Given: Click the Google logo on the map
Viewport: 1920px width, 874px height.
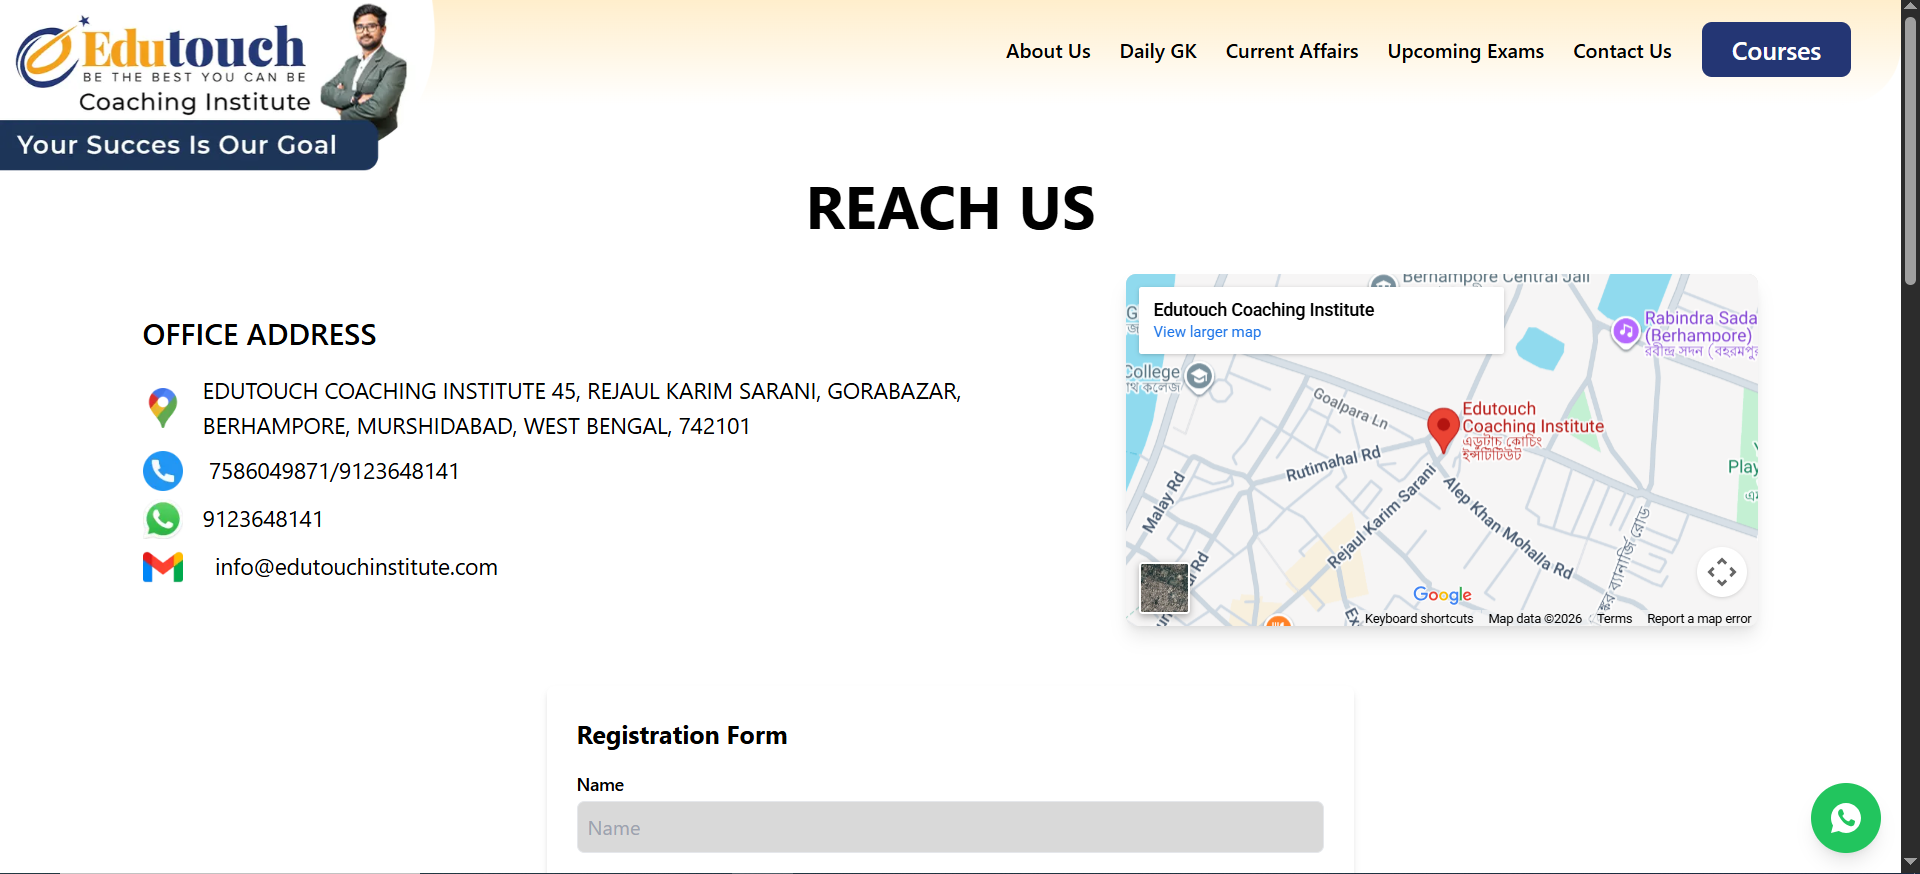Looking at the screenshot, I should [1442, 595].
